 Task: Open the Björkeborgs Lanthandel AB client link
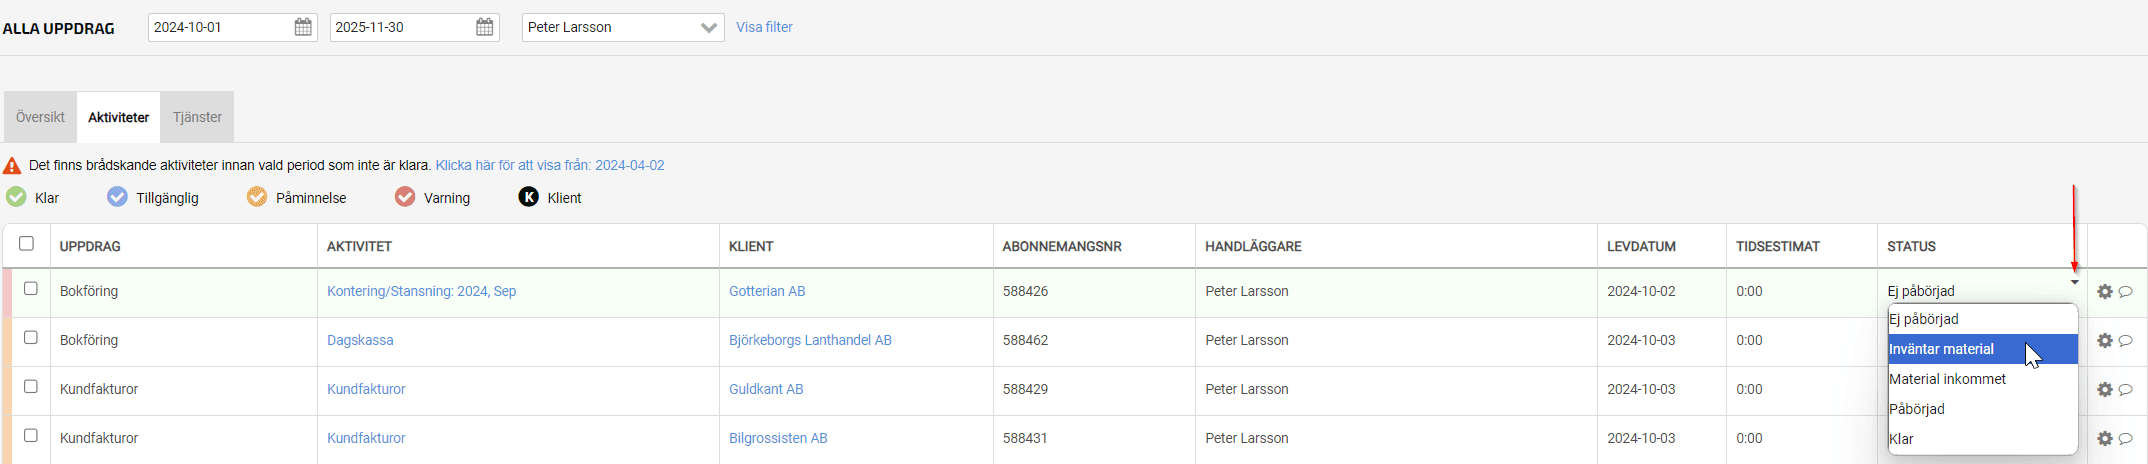pyautogui.click(x=810, y=340)
